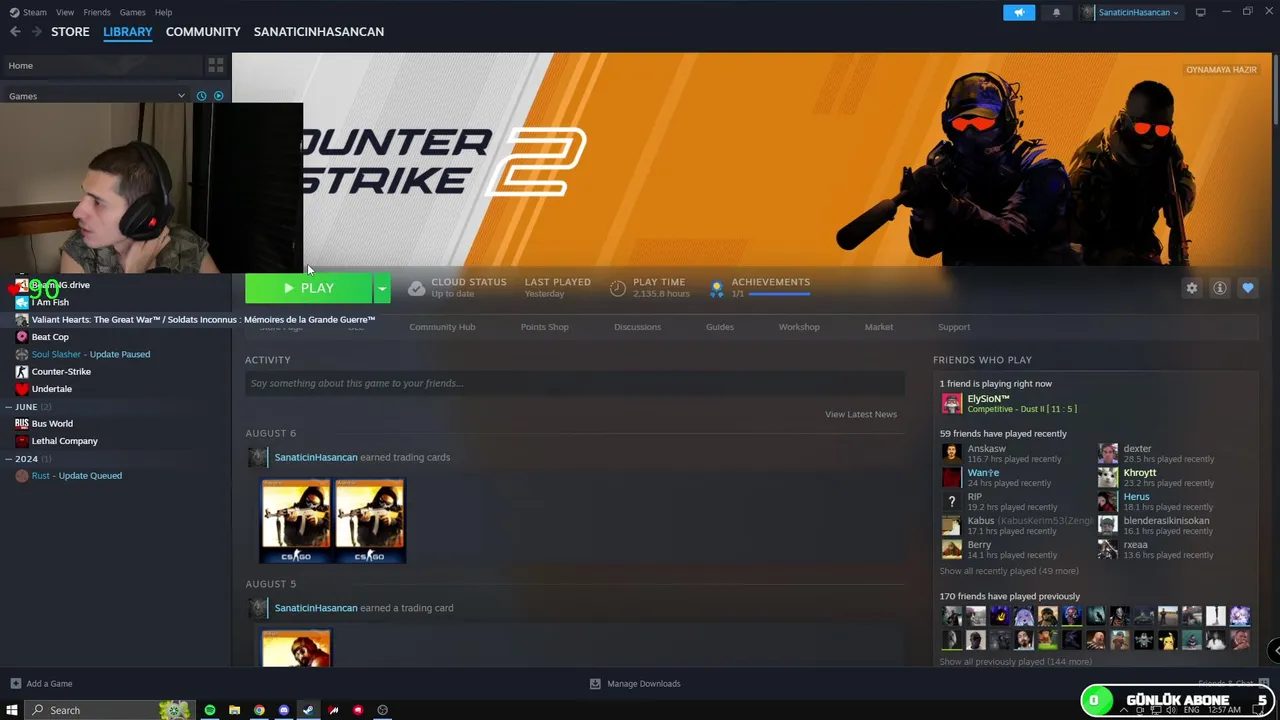Show game info with the info icon

point(1219,288)
